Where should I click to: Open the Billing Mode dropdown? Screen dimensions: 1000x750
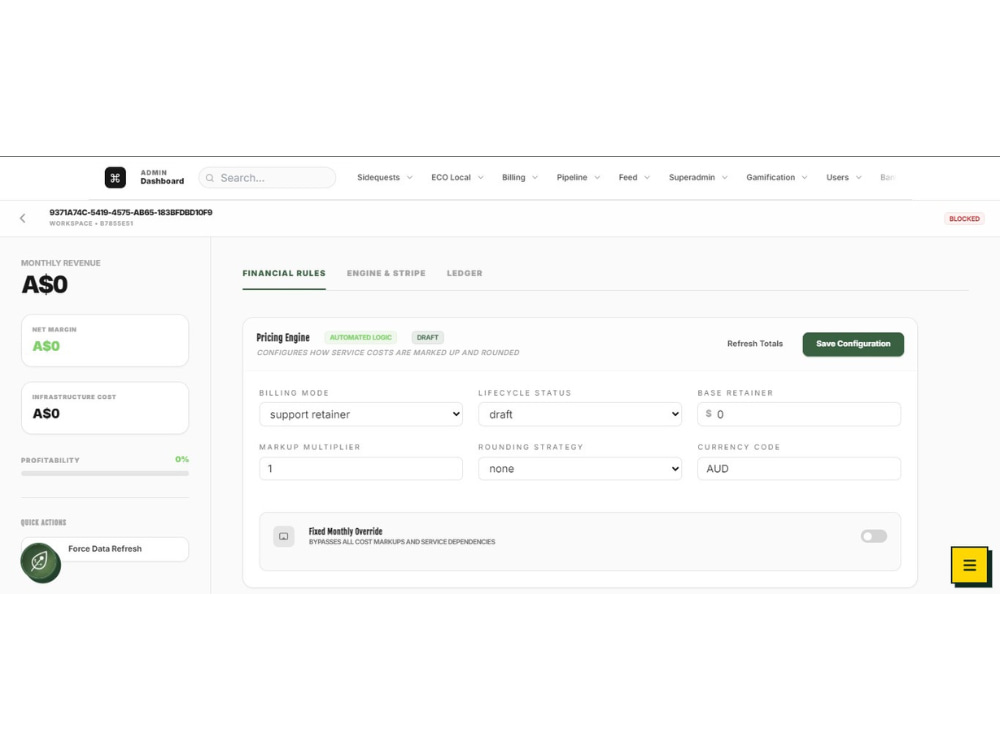(361, 414)
